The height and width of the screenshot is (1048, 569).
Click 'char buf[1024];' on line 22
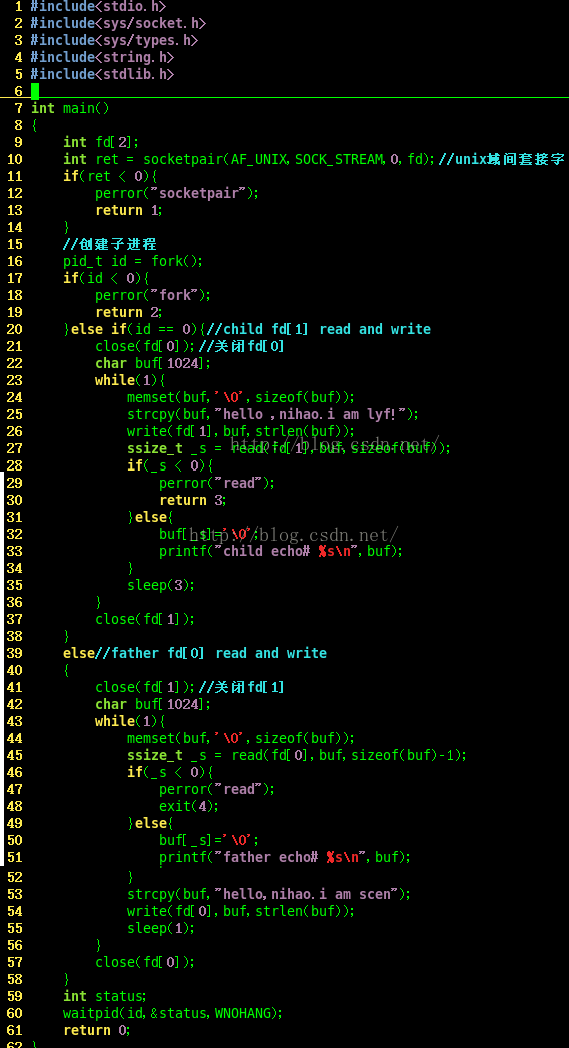tap(153, 364)
